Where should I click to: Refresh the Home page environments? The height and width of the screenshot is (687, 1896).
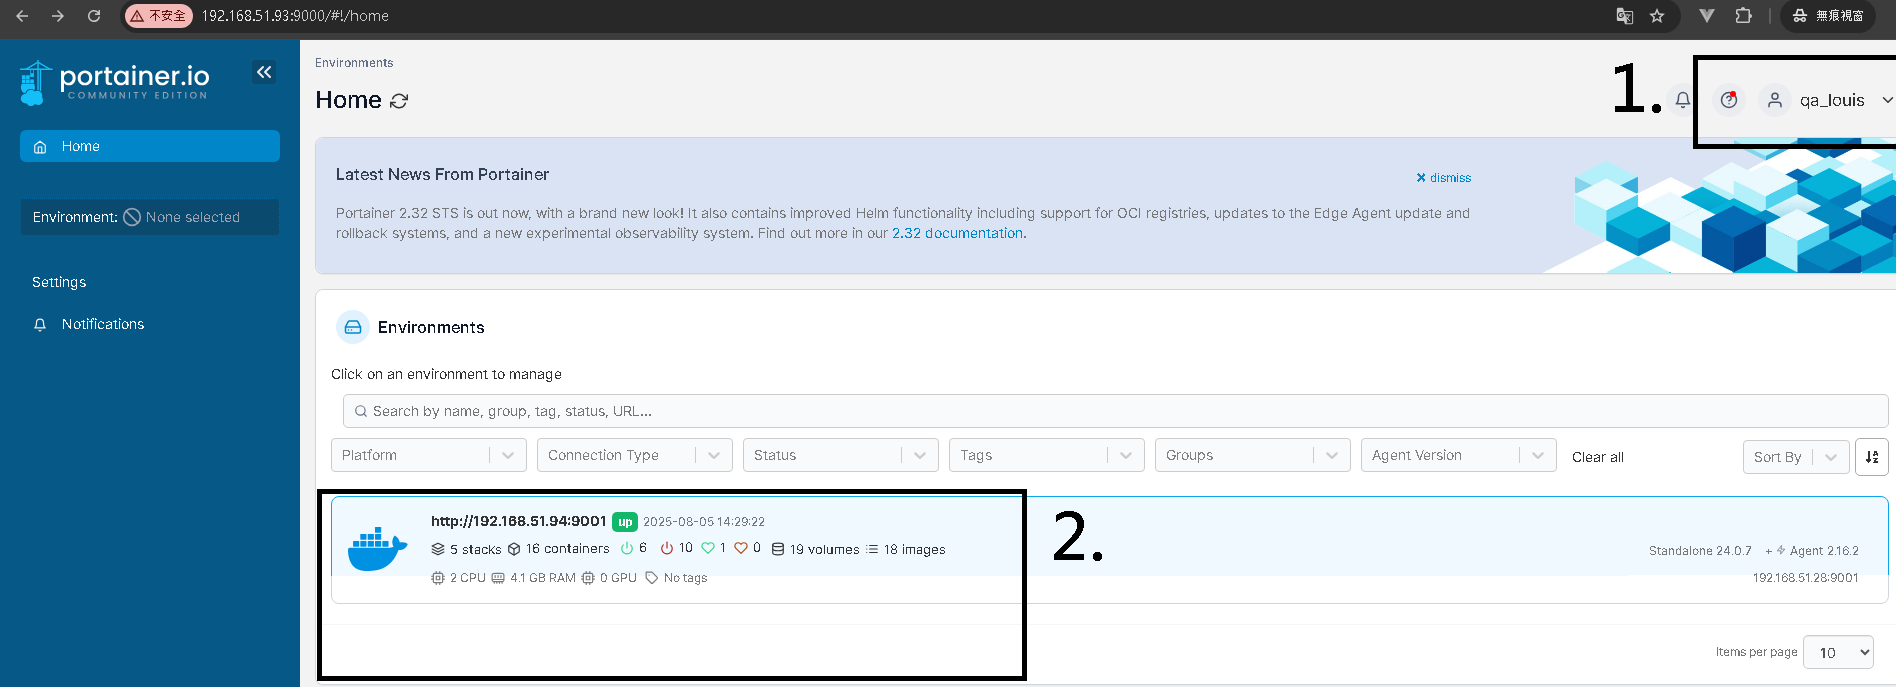tap(399, 101)
